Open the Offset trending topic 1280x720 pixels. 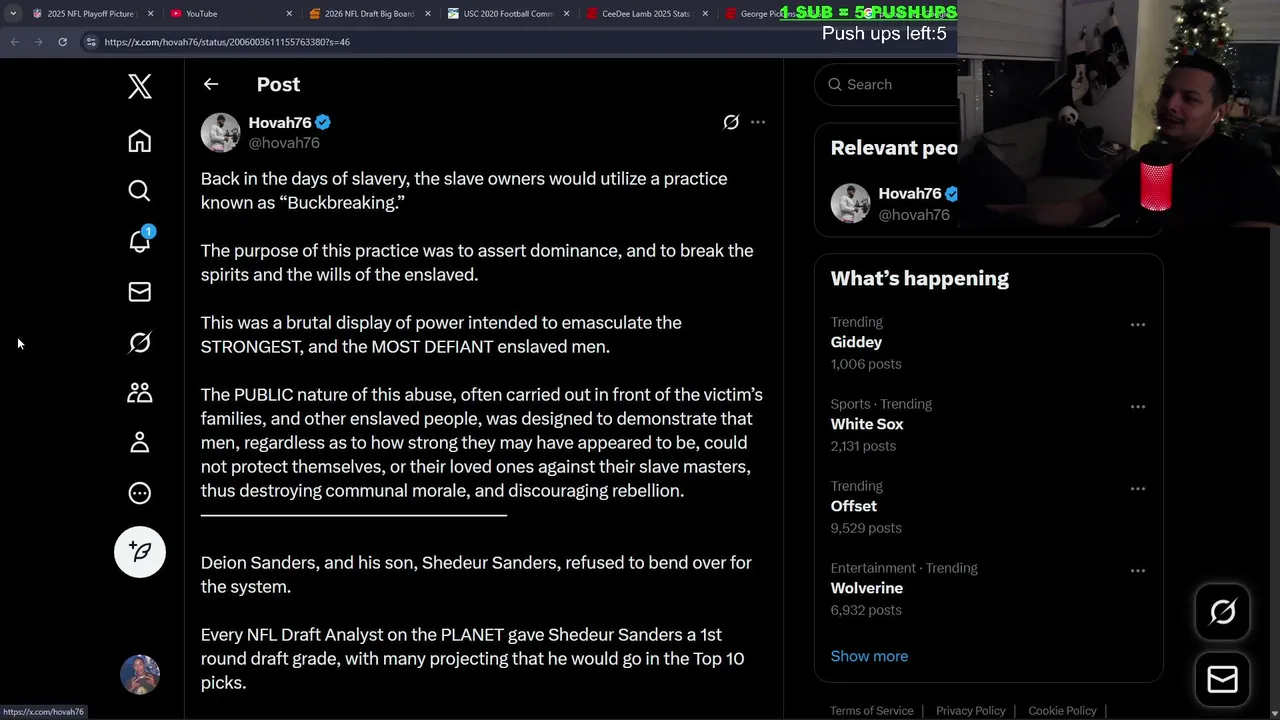(x=854, y=506)
